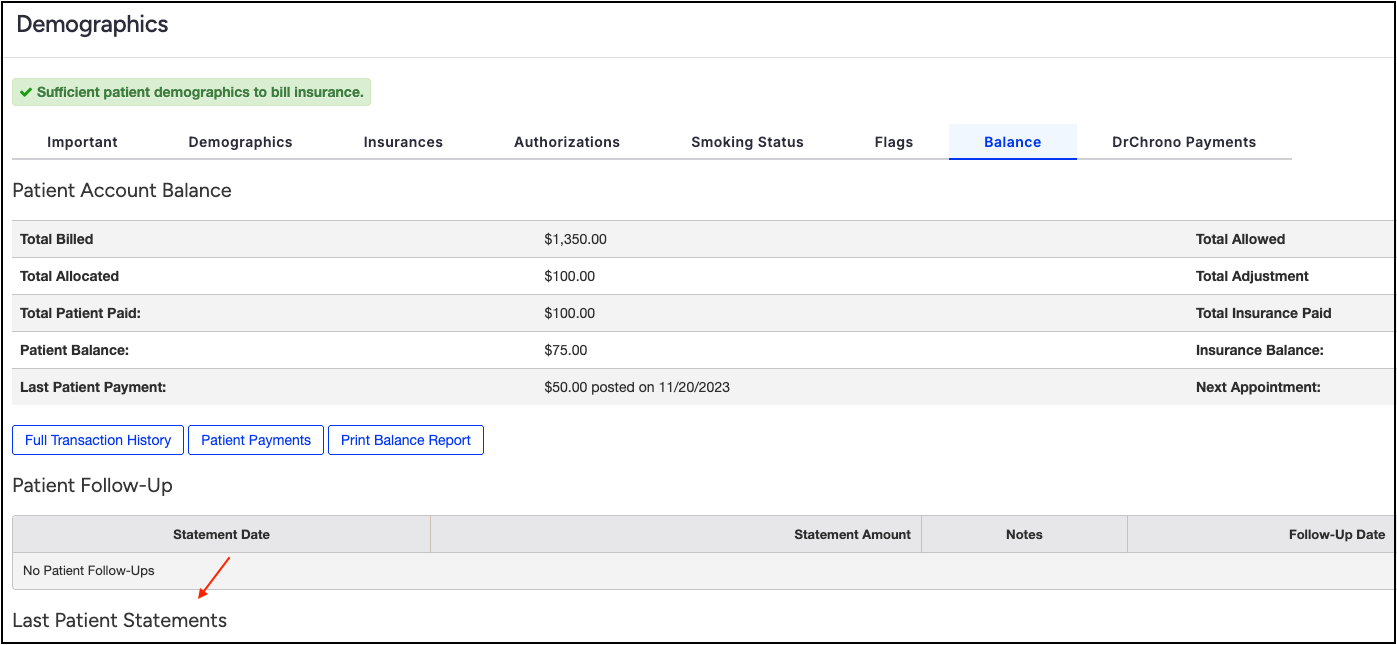Click the Last Patient Statements heading
The image size is (1397, 645).
pyautogui.click(x=120, y=621)
